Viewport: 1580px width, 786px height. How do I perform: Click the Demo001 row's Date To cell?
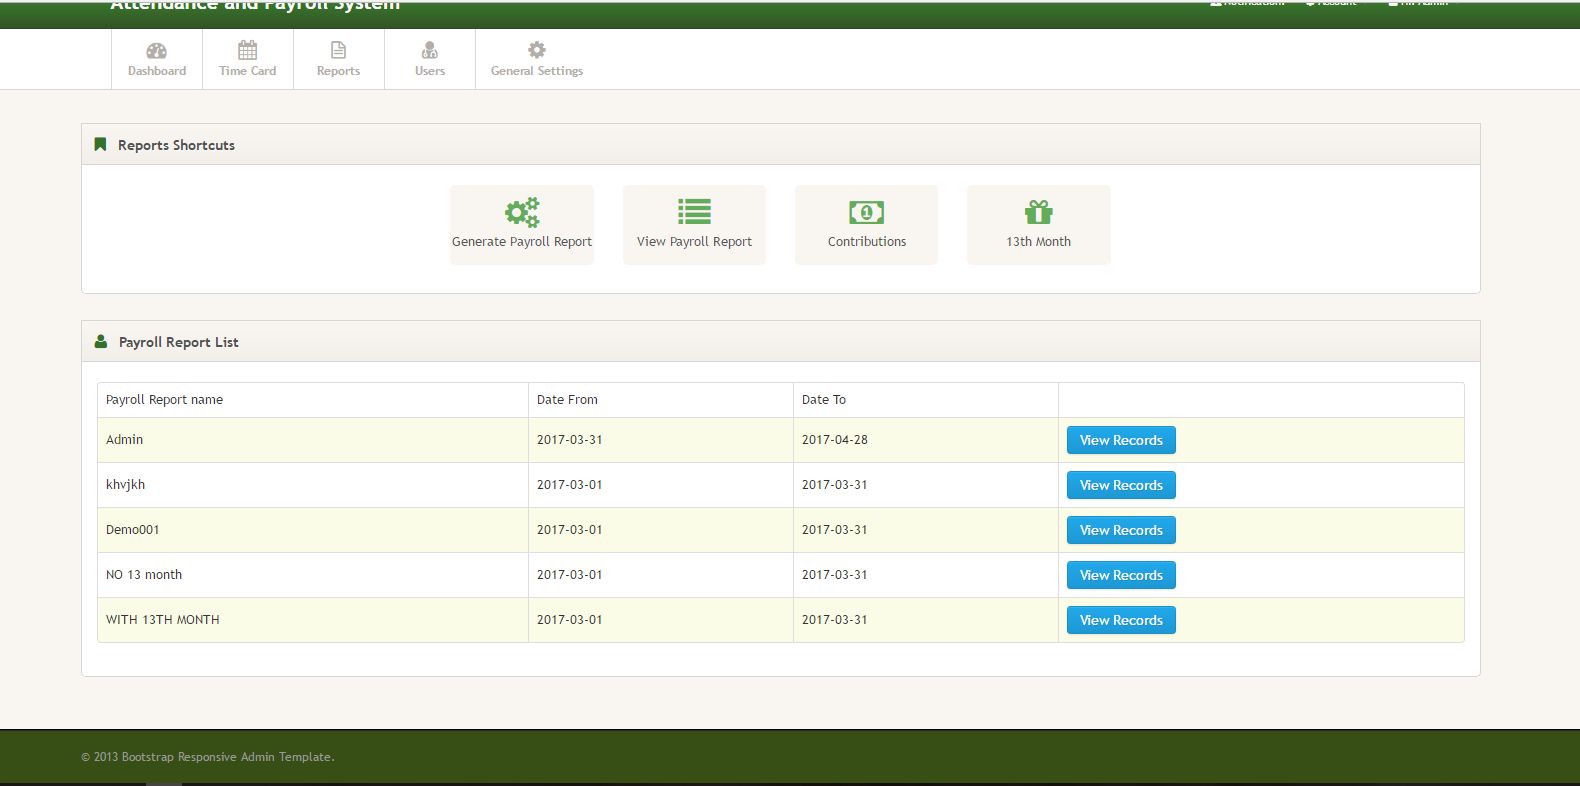point(926,530)
